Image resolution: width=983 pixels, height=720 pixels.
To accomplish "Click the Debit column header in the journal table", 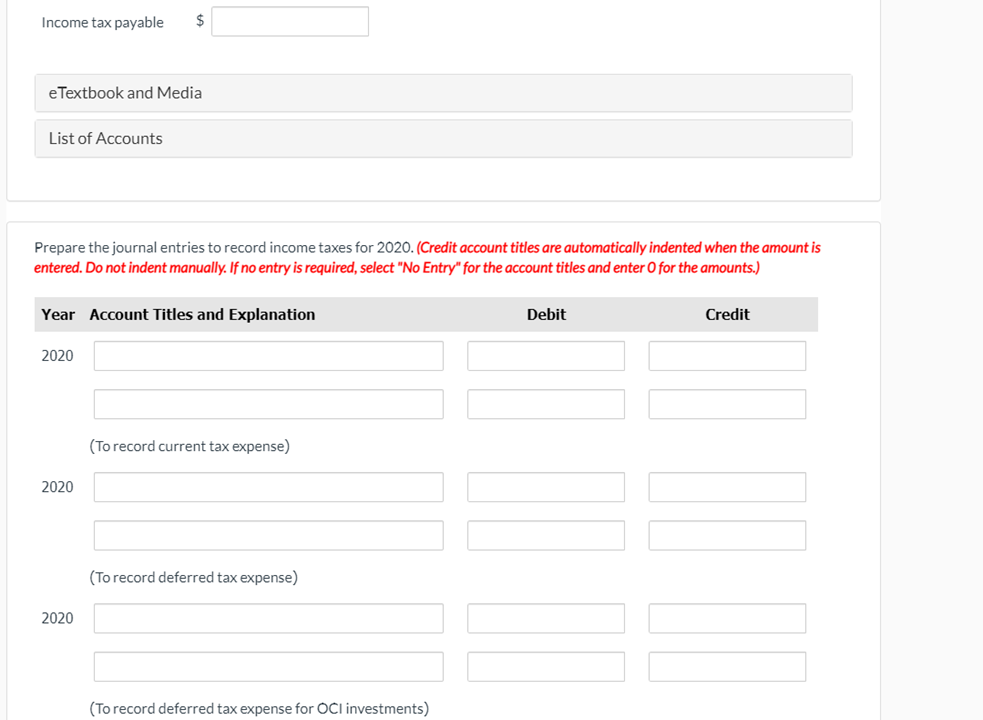I will click(546, 313).
